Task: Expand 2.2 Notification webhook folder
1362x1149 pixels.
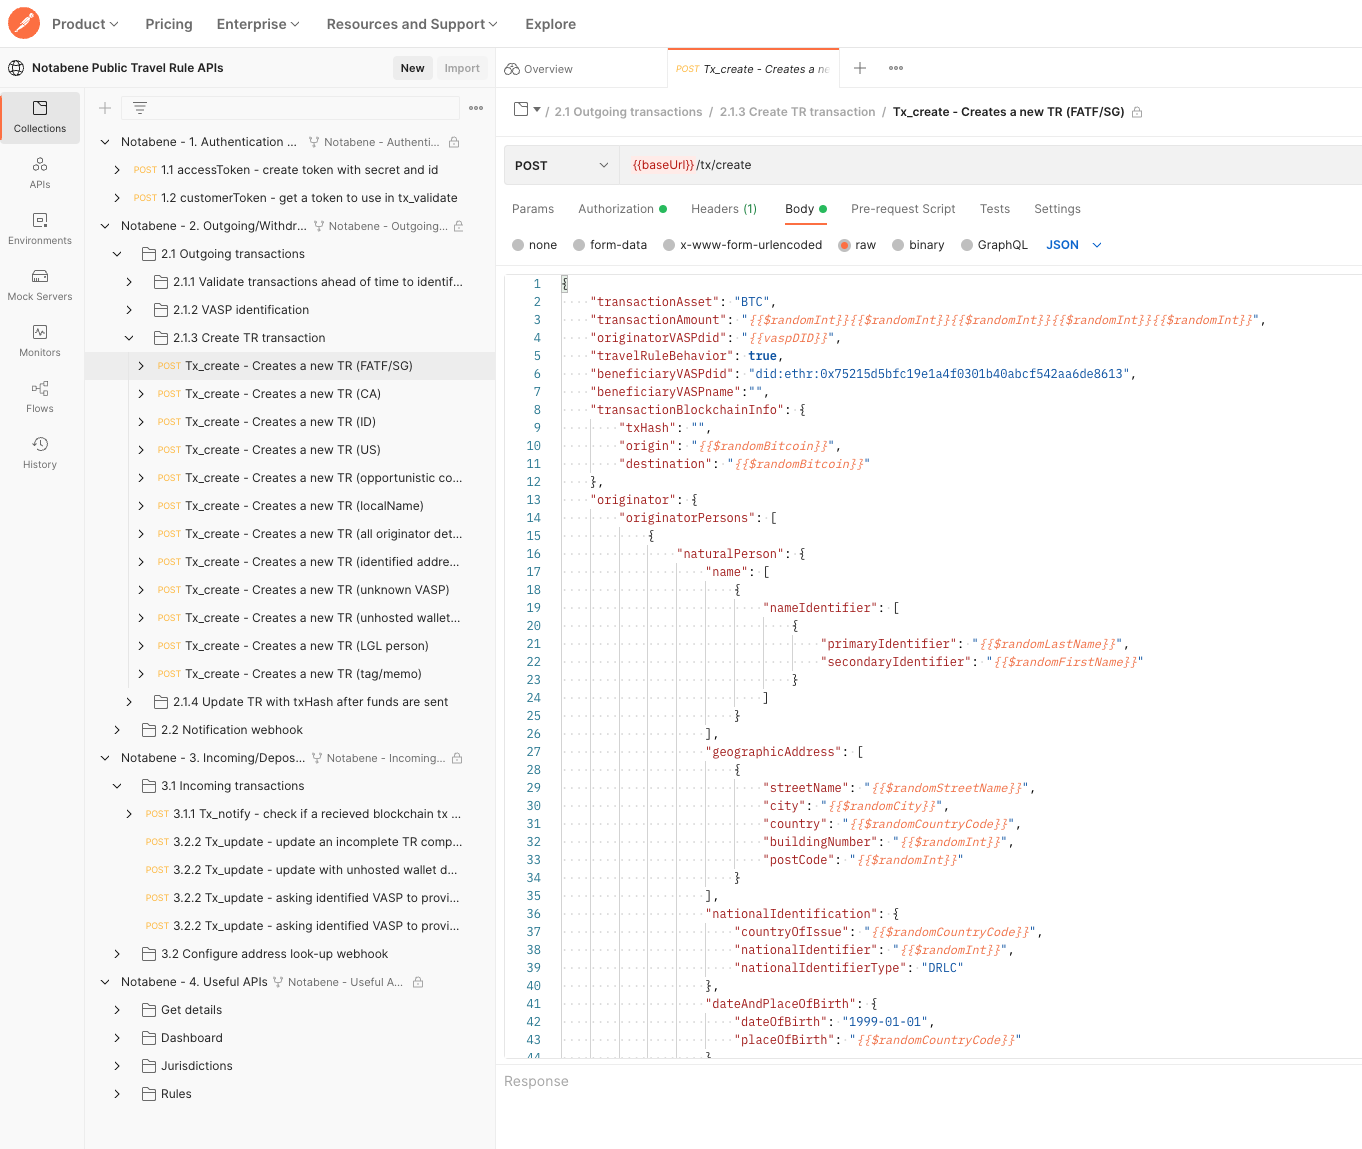Action: 117,730
